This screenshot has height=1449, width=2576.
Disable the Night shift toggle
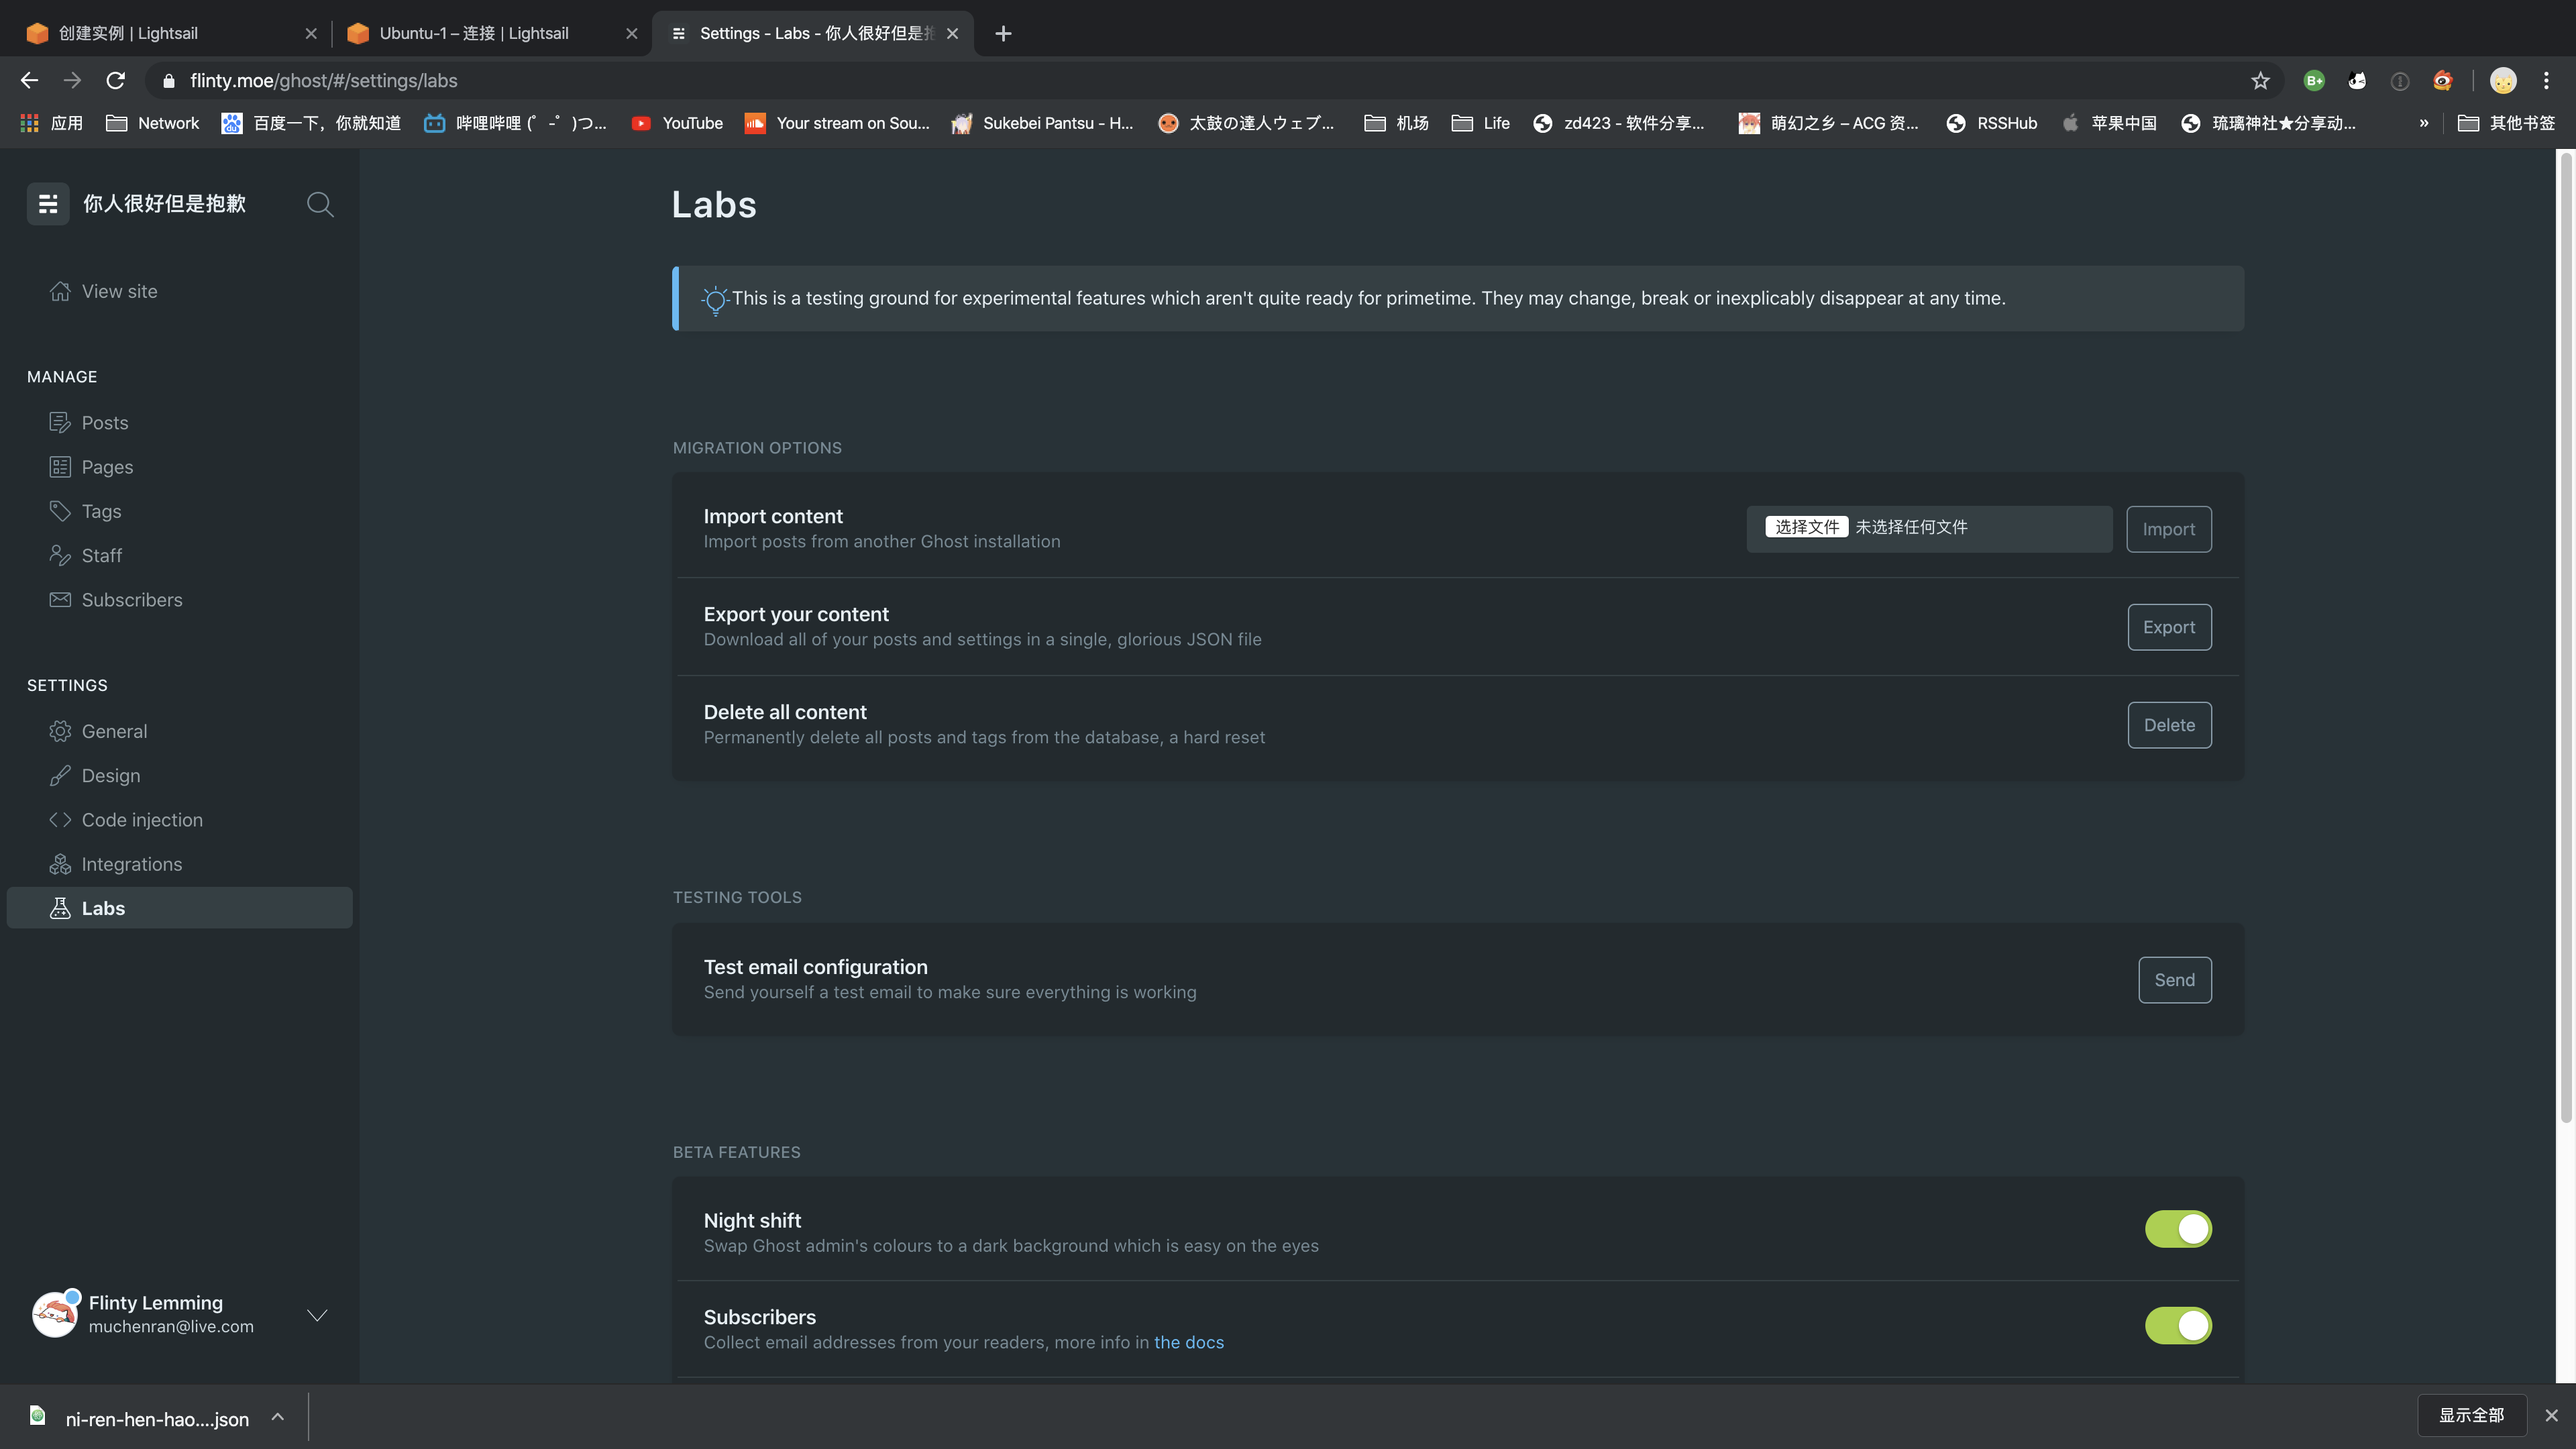click(2178, 1229)
